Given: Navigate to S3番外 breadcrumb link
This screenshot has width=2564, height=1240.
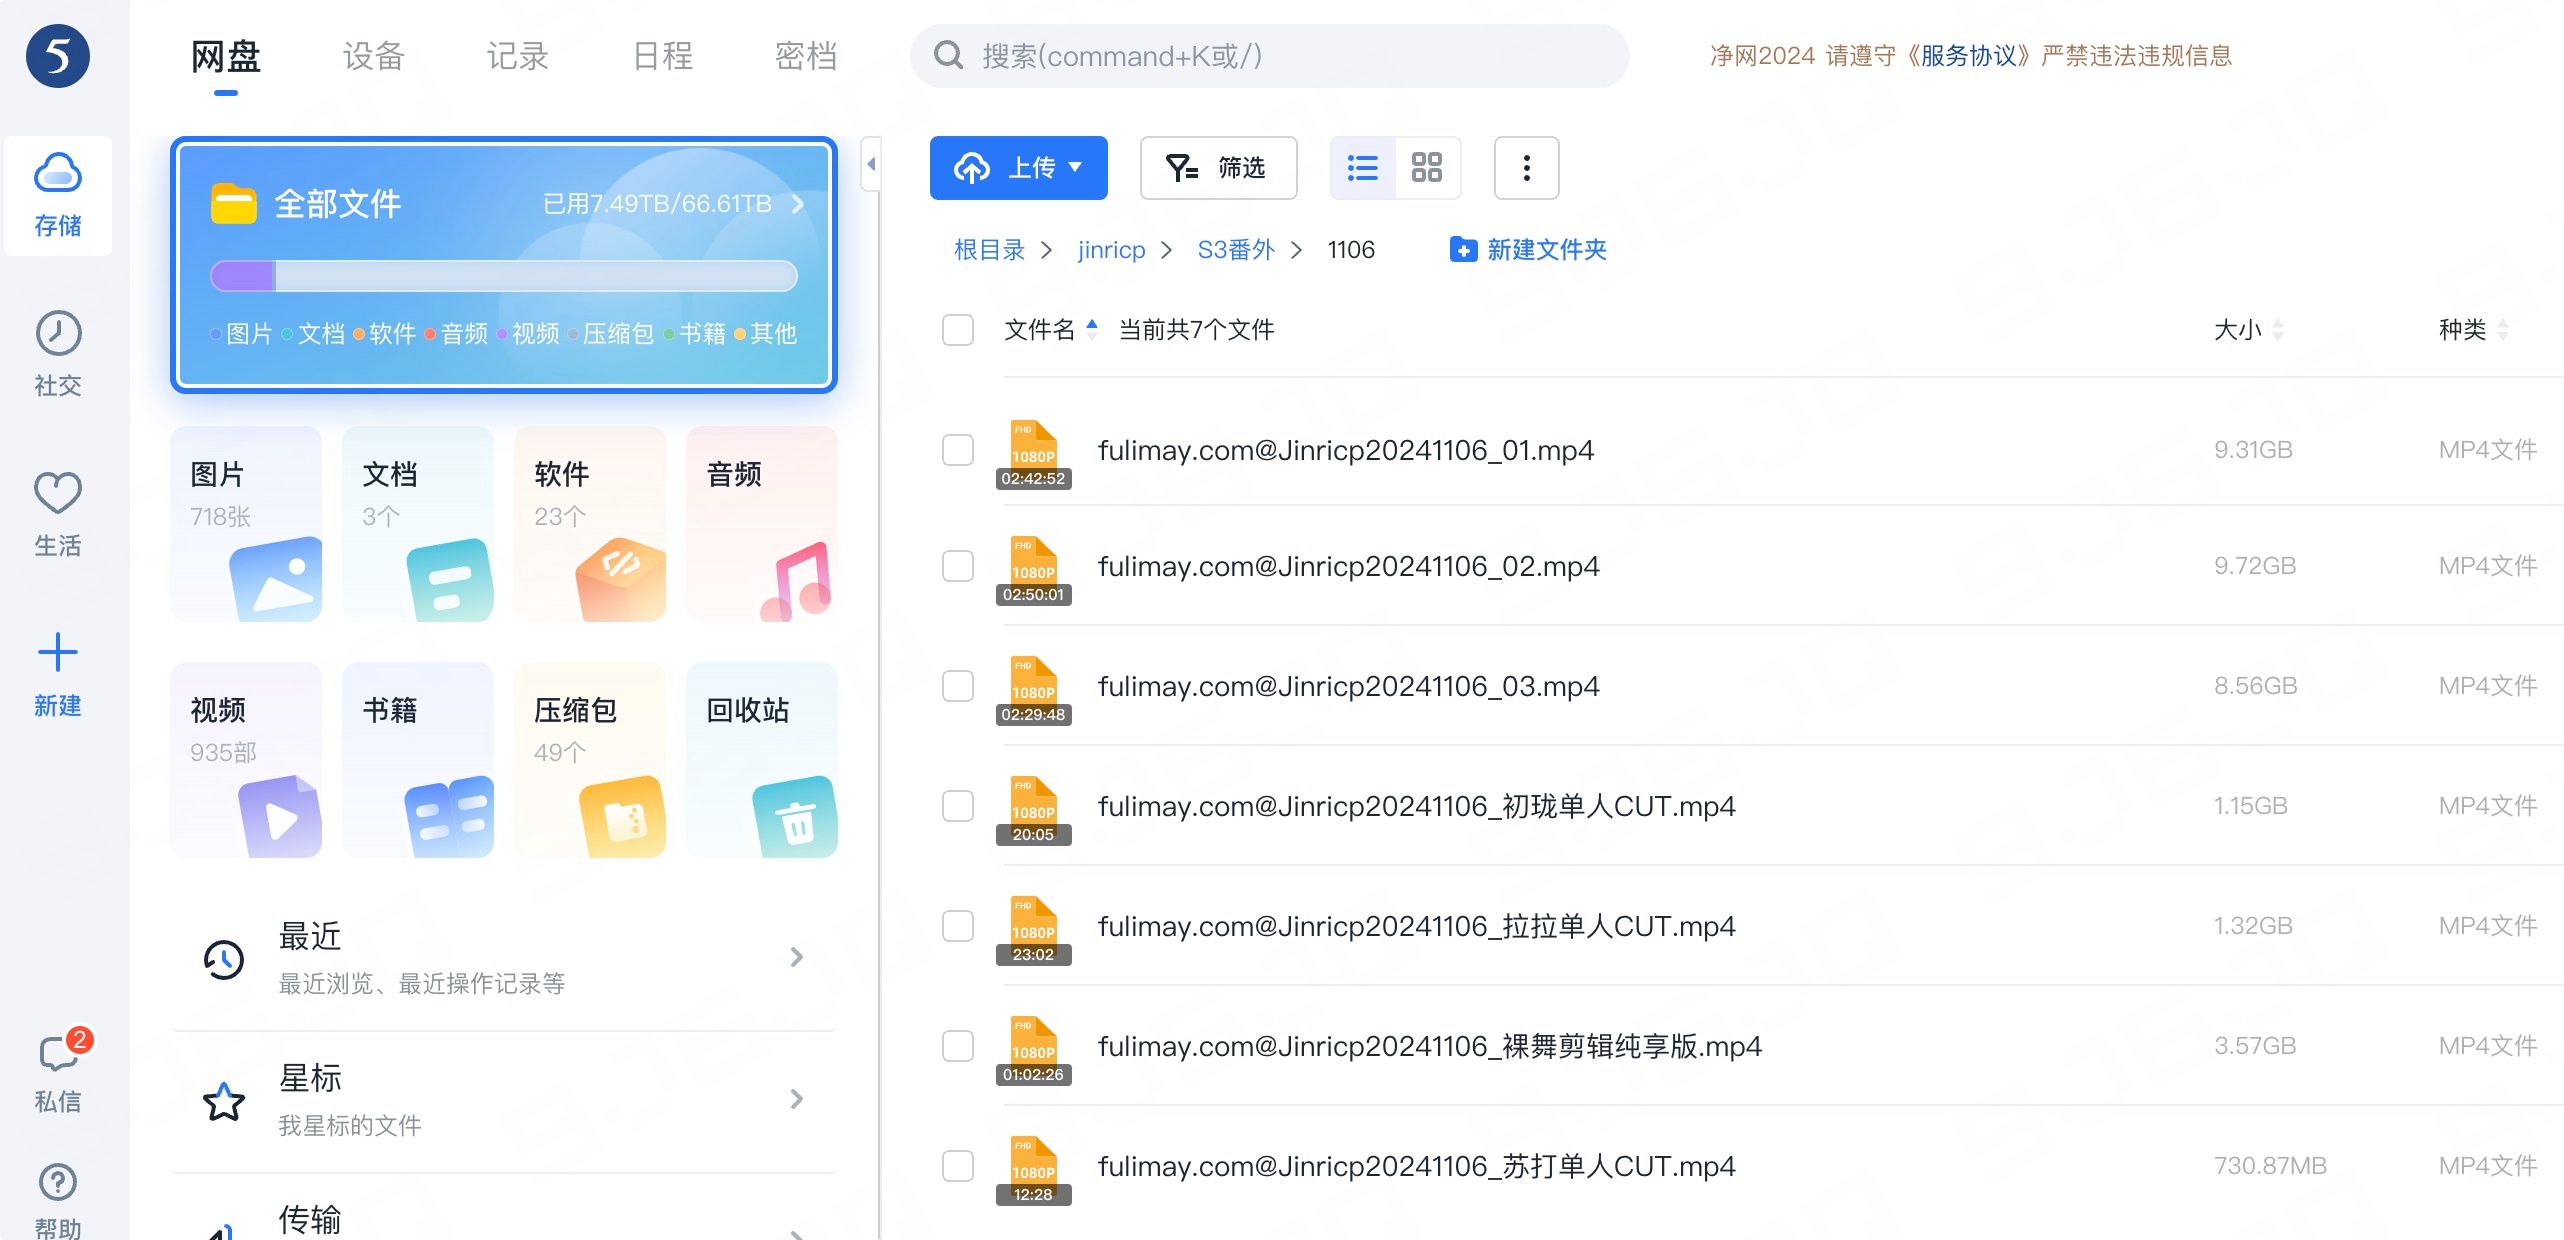Looking at the screenshot, I should [x=1236, y=249].
